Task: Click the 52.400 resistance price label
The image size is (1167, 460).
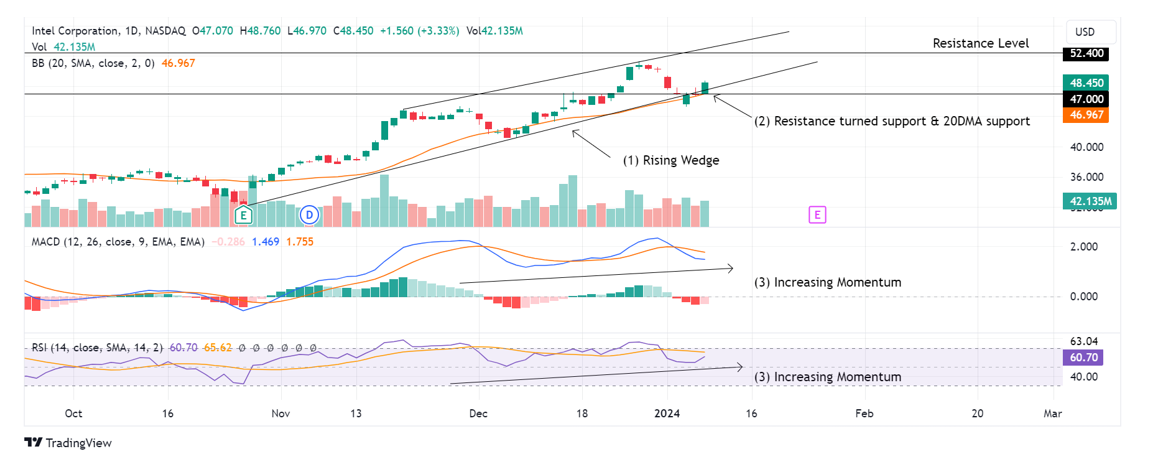Action: [1085, 54]
